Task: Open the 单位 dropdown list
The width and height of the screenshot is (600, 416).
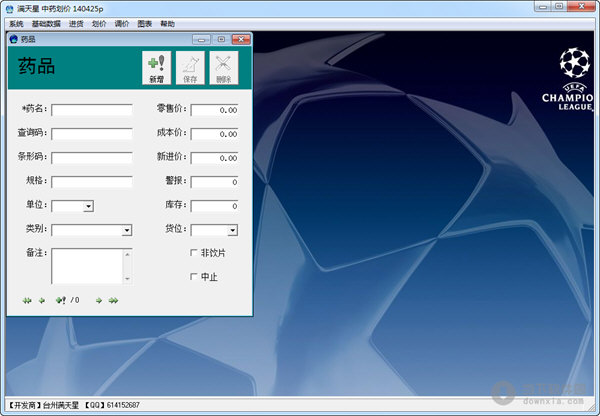Action: click(x=88, y=206)
